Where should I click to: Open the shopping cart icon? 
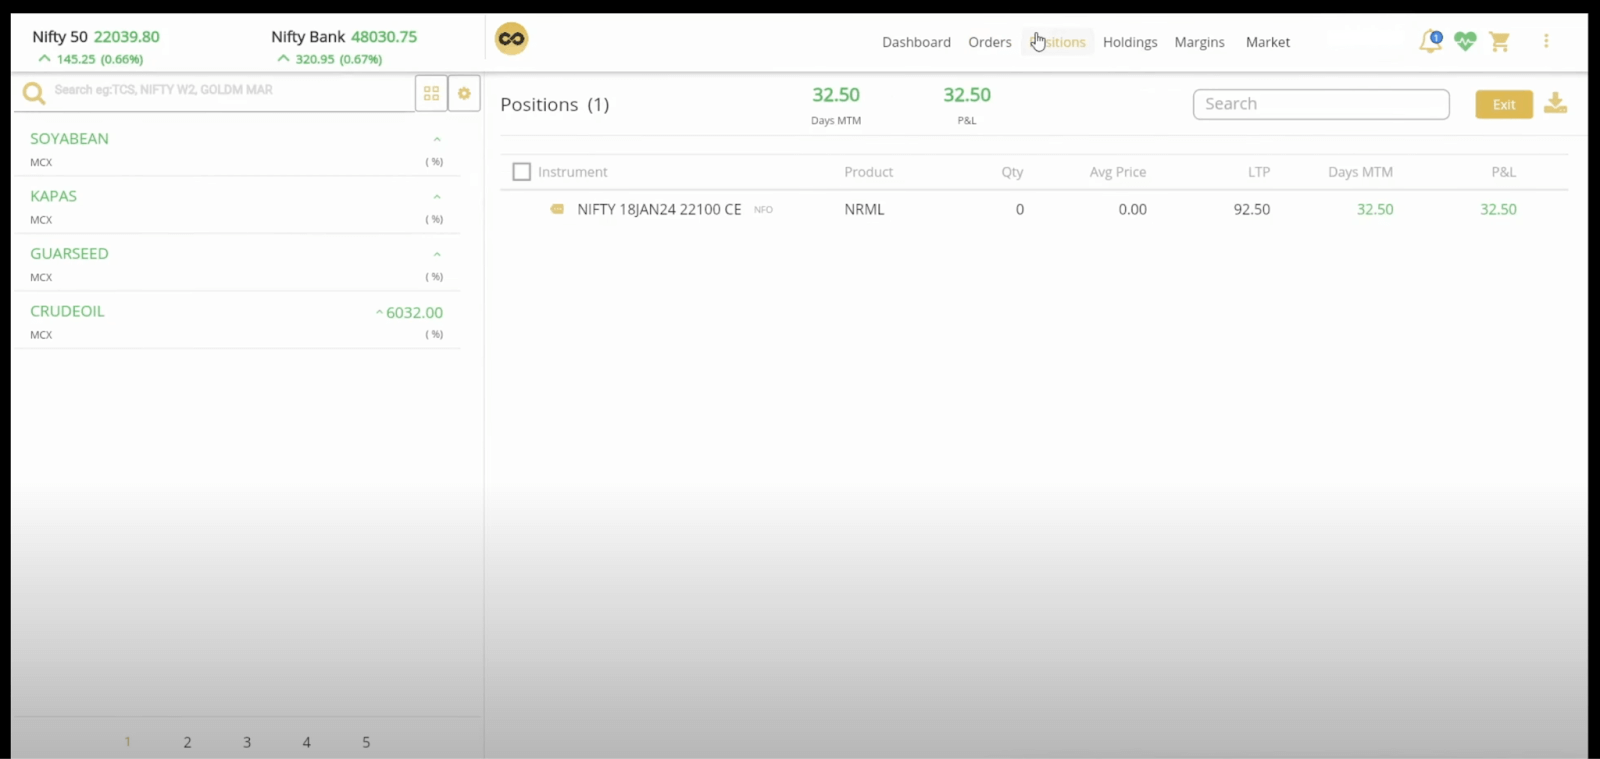pos(1499,42)
